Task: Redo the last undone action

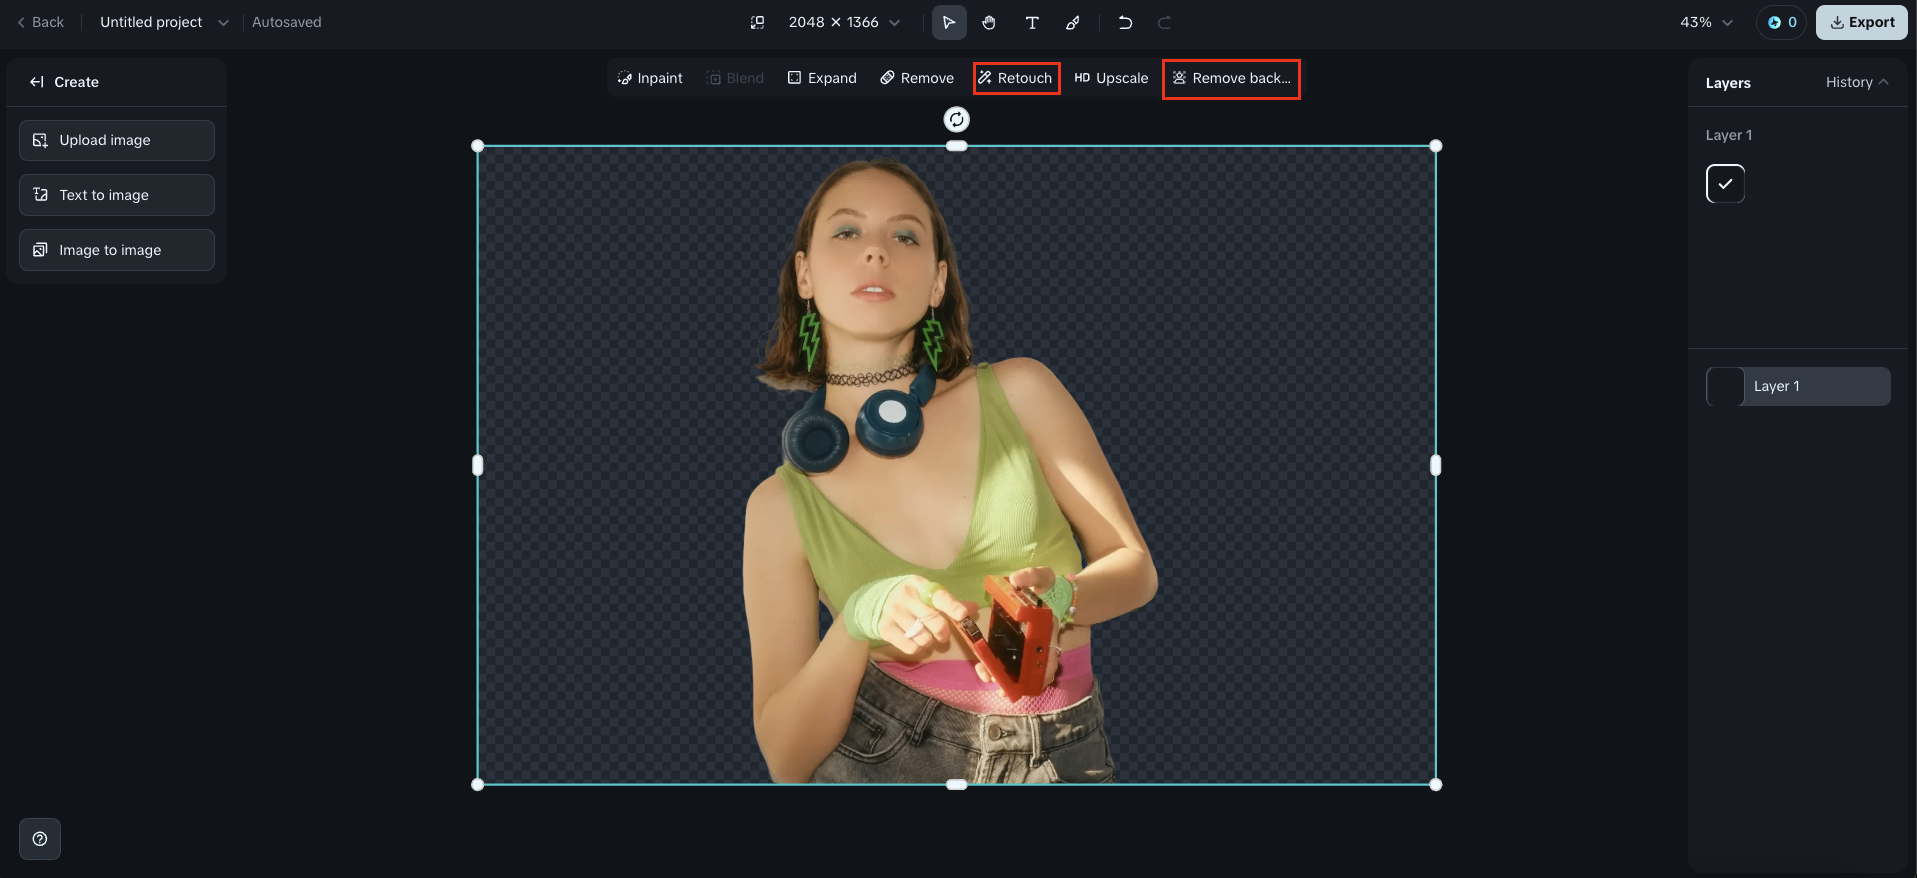Action: (x=1165, y=22)
